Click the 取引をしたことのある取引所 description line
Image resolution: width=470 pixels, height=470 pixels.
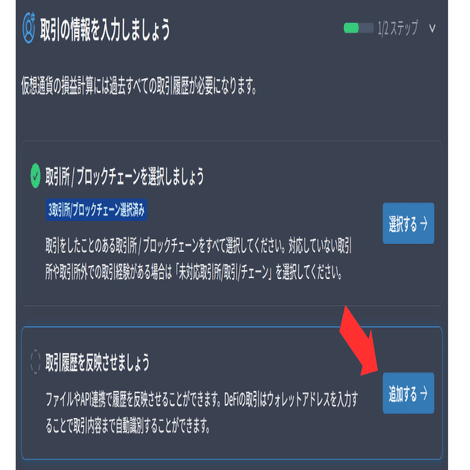(x=198, y=246)
